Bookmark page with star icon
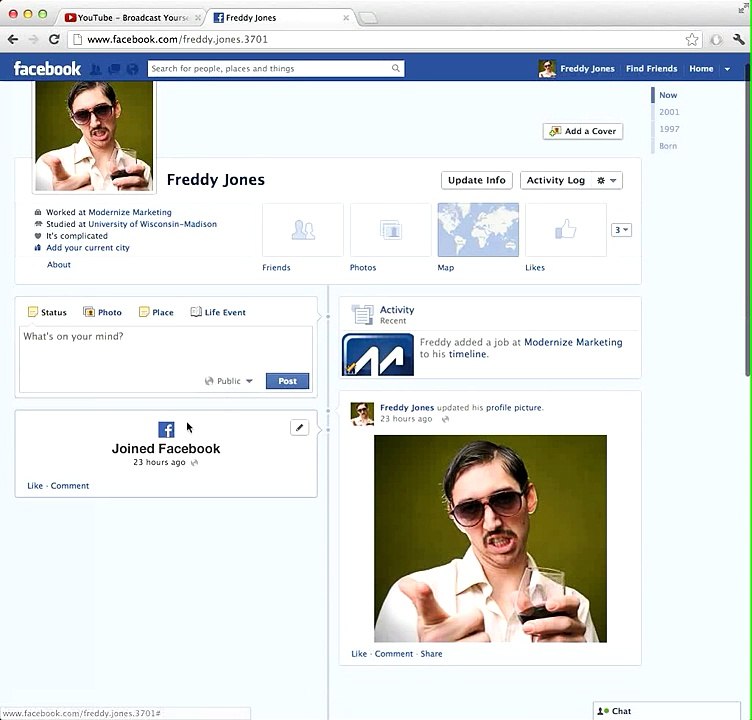 692,39
